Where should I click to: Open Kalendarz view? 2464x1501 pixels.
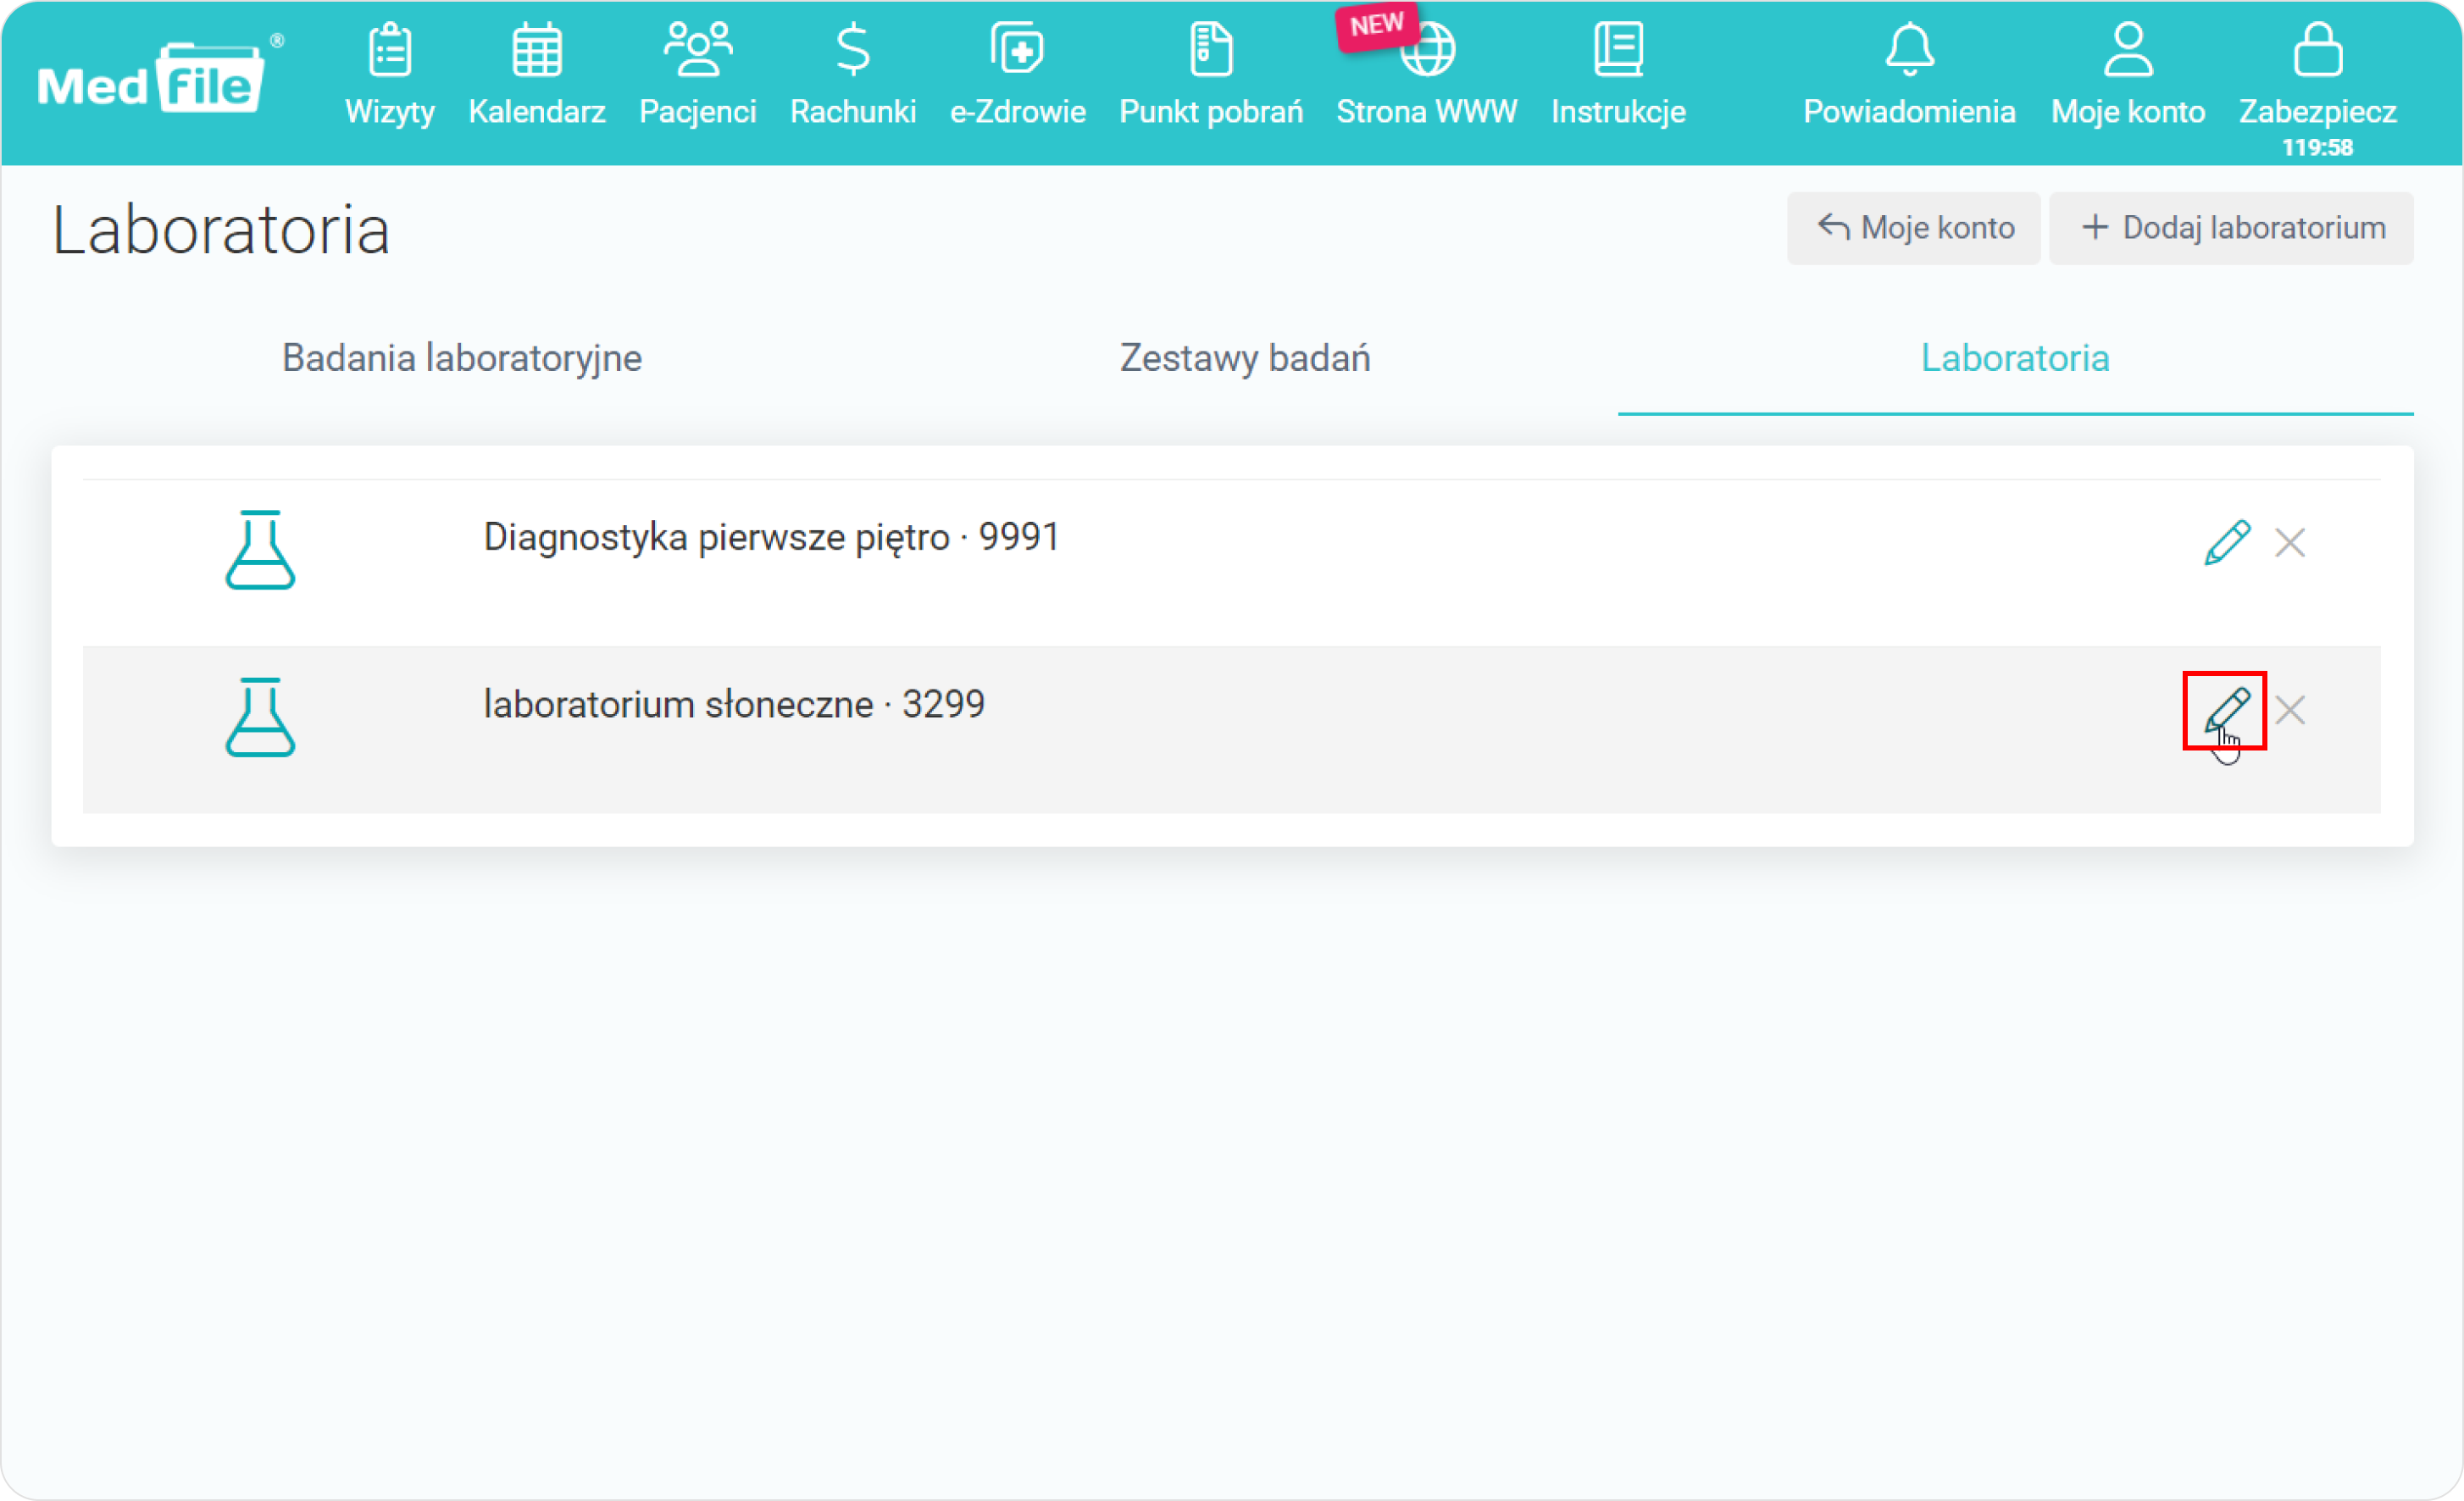535,79
